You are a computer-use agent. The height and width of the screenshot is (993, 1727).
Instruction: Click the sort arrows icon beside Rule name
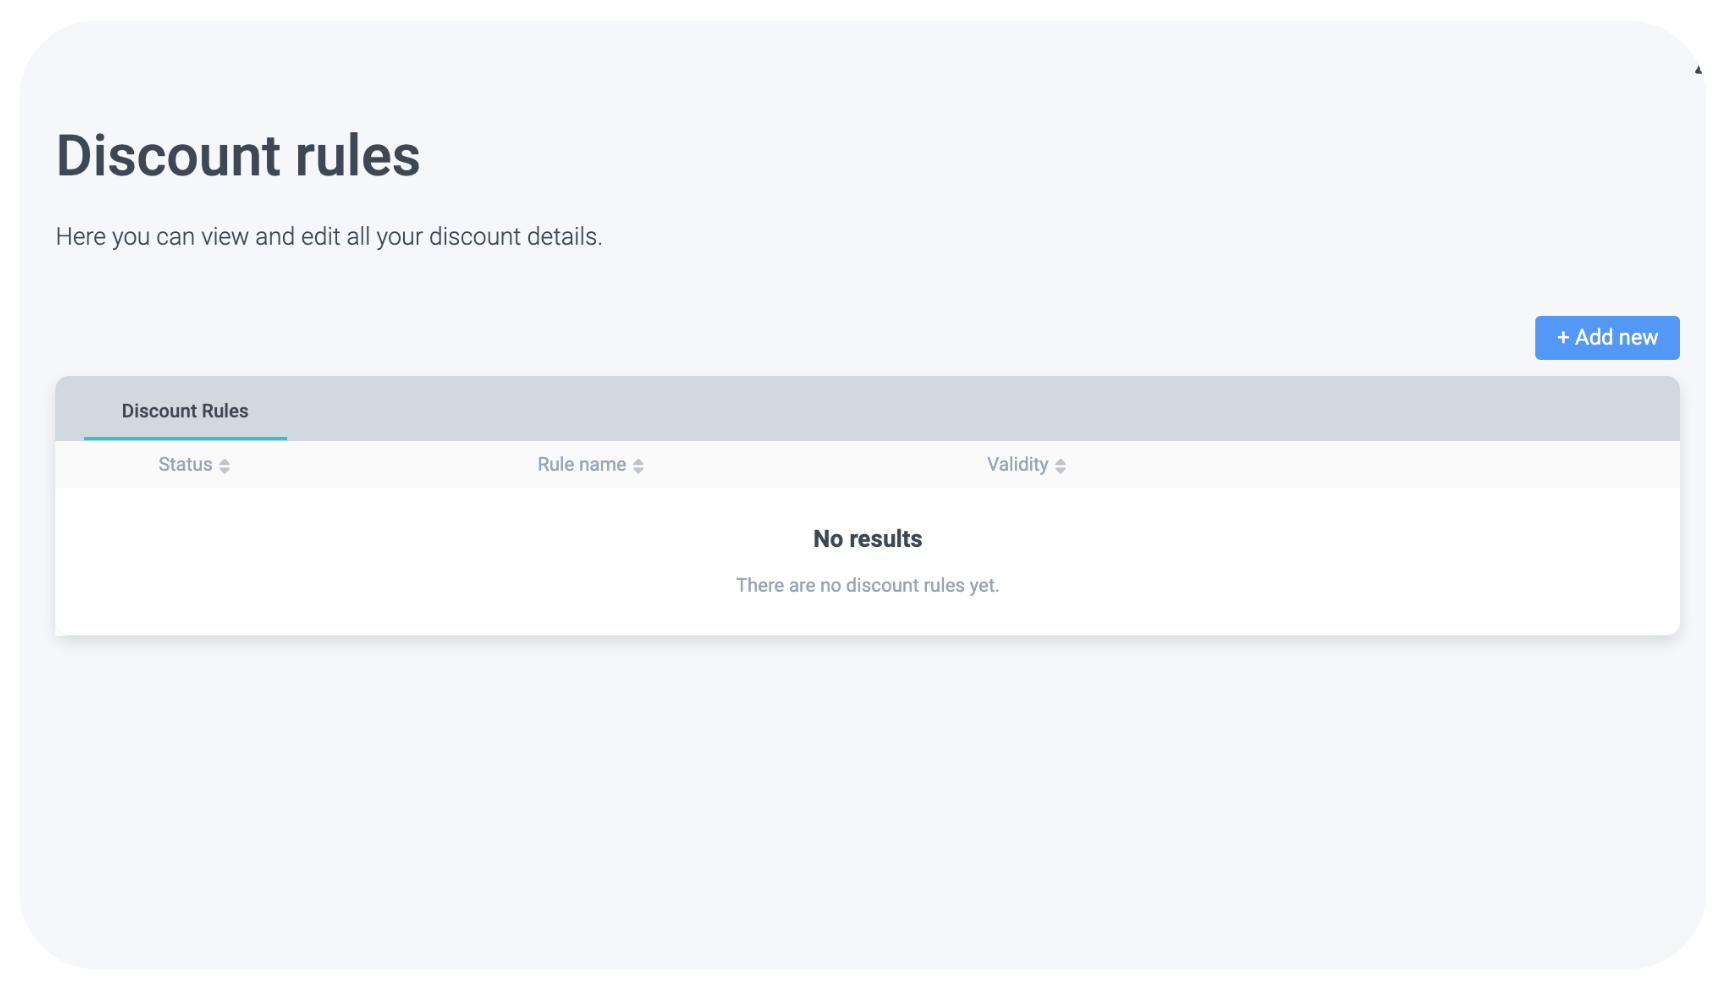click(x=638, y=466)
